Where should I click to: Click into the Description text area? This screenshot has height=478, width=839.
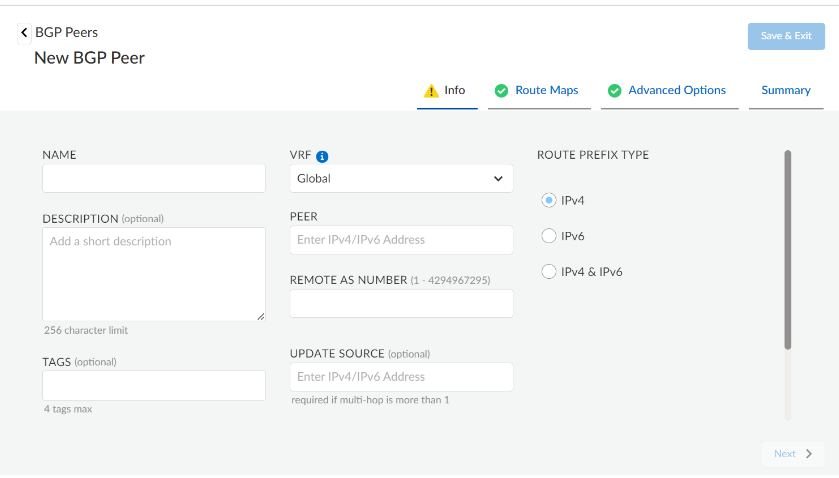(x=154, y=274)
